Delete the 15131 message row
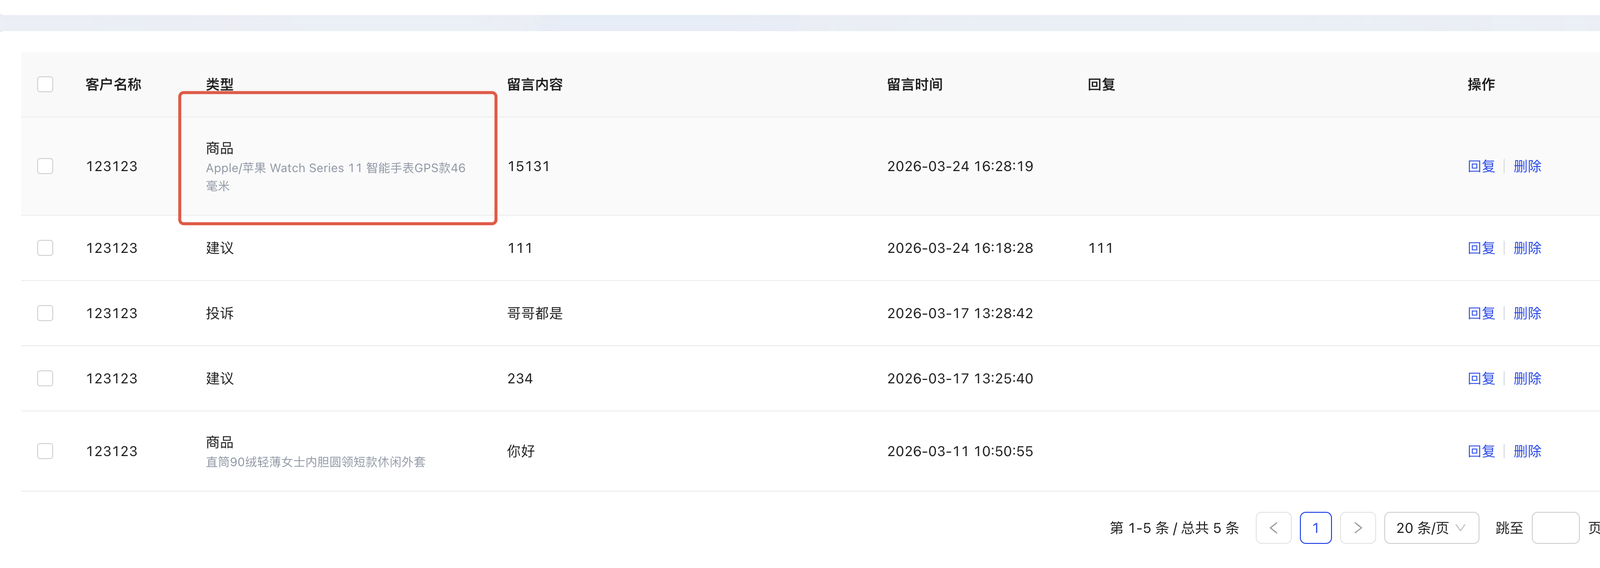Image resolution: width=1600 pixels, height=568 pixels. (1527, 166)
